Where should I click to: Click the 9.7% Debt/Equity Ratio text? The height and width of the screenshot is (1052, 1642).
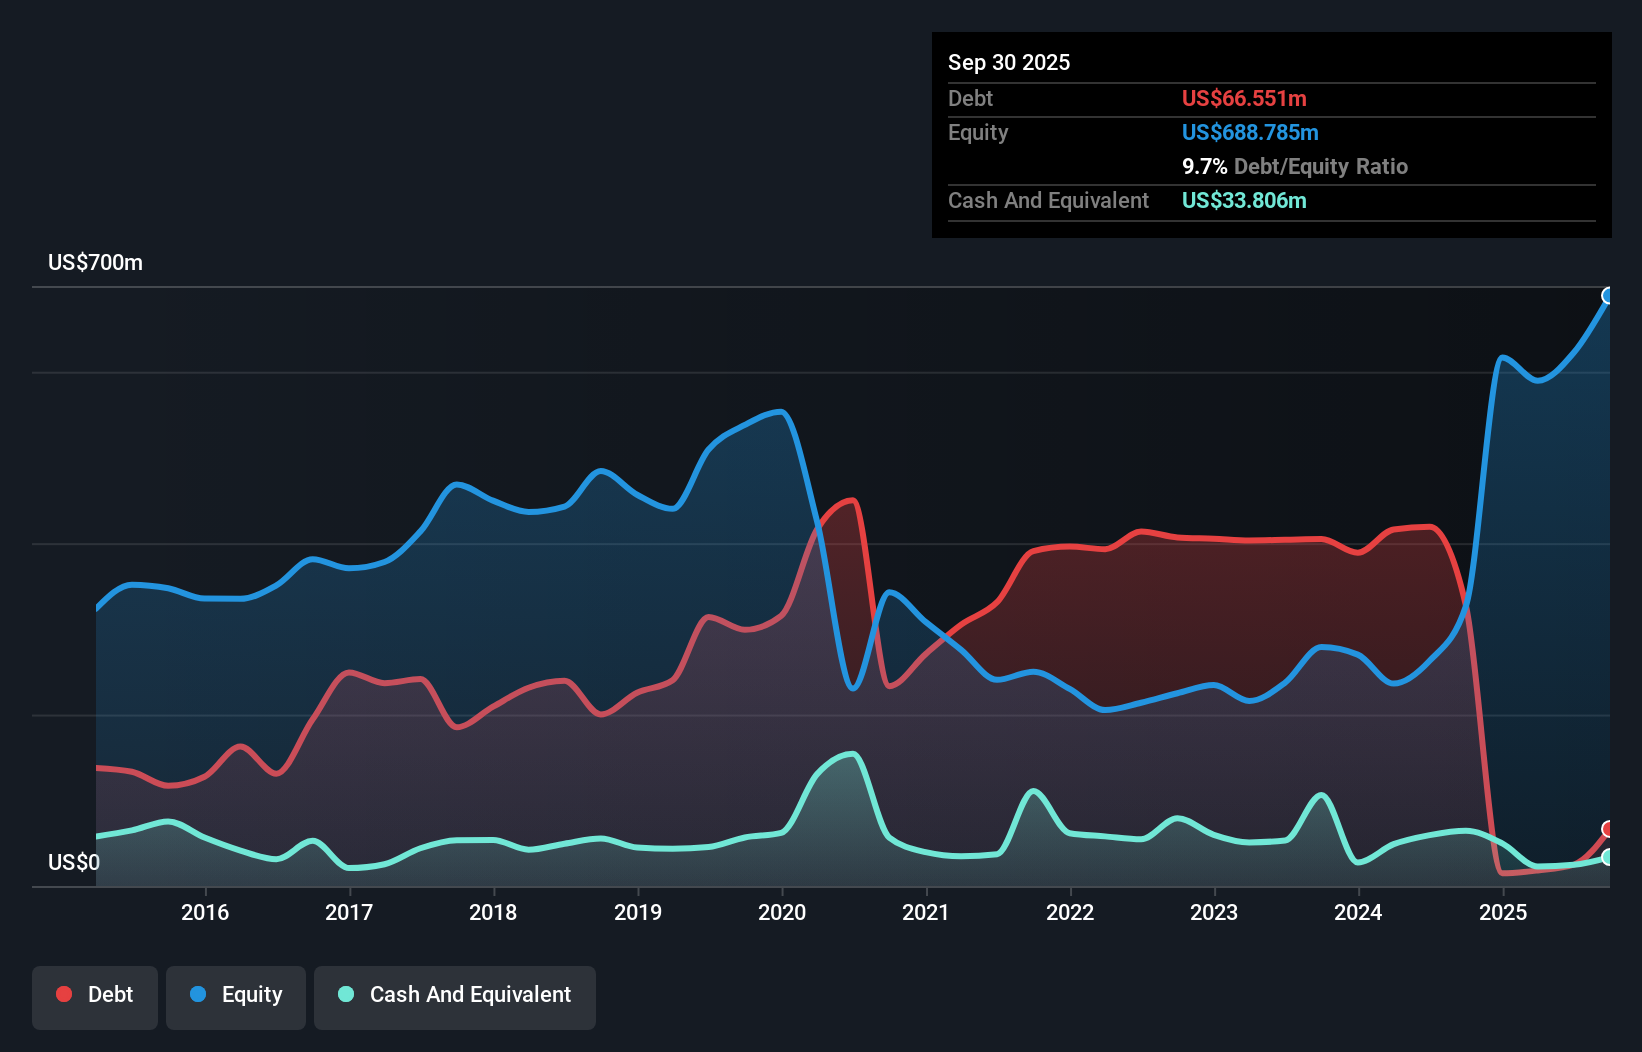1295,166
